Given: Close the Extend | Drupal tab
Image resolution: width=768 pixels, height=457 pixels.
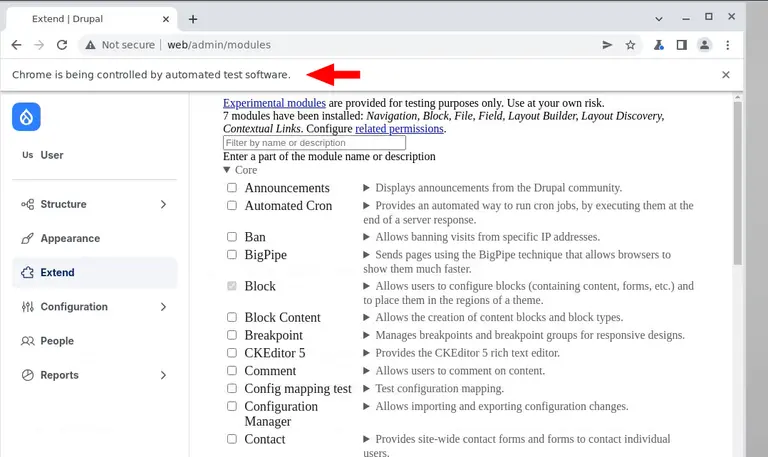Looking at the screenshot, I should click(x=166, y=19).
